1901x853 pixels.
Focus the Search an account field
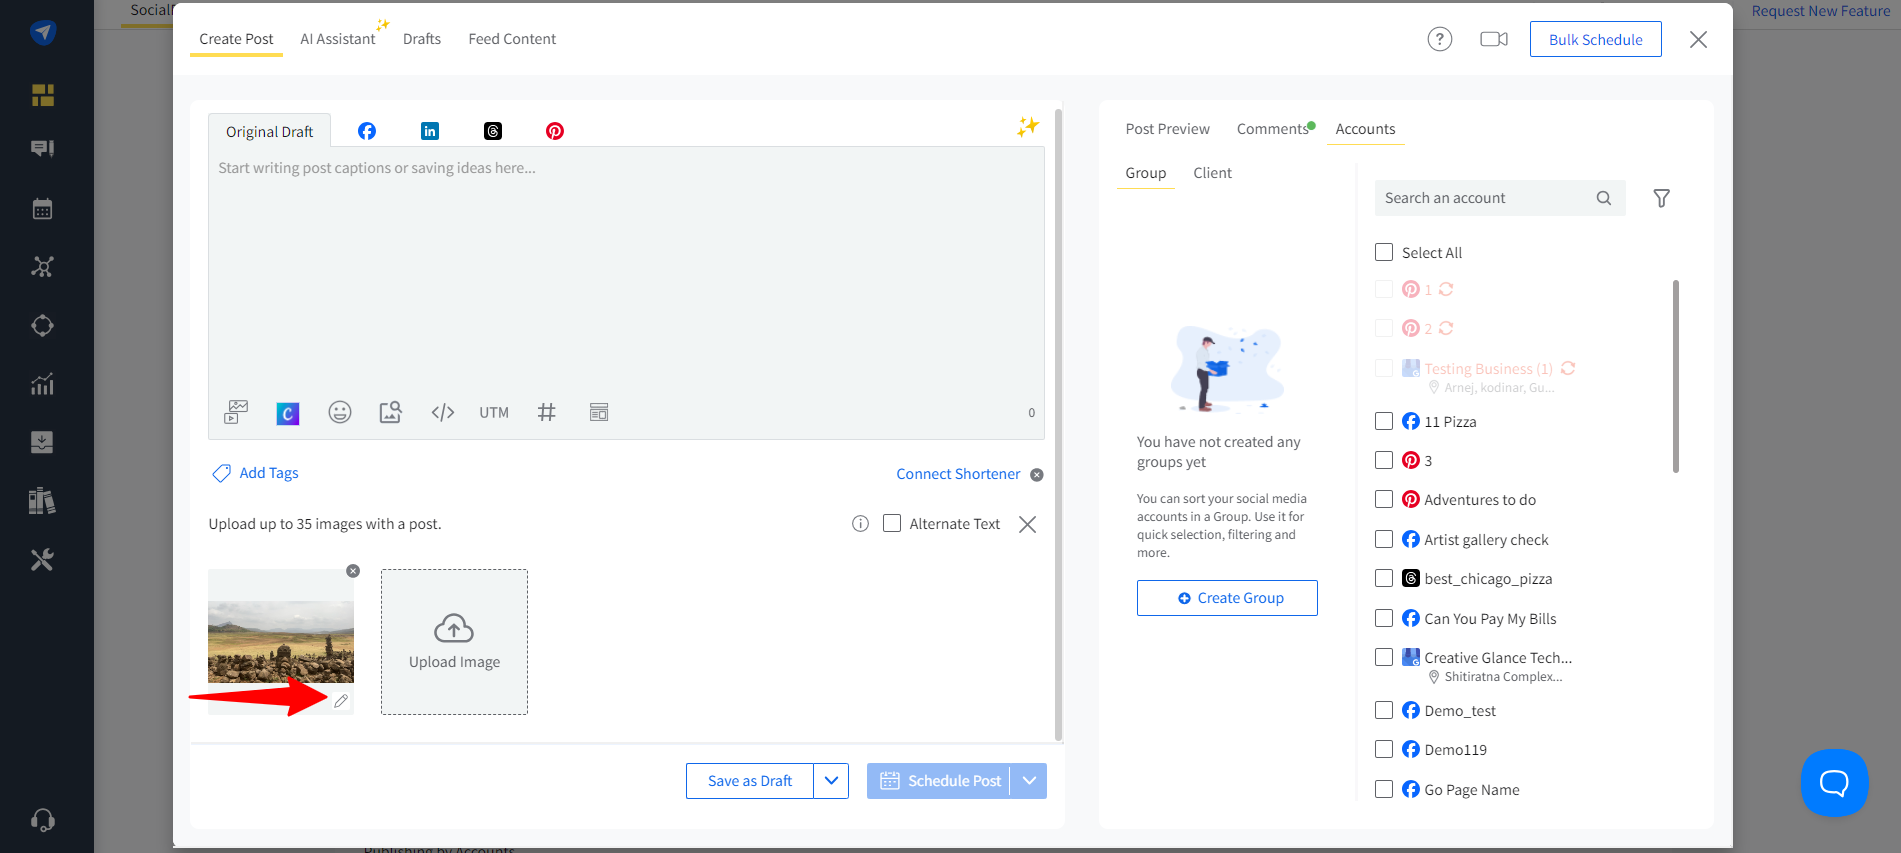1485,198
